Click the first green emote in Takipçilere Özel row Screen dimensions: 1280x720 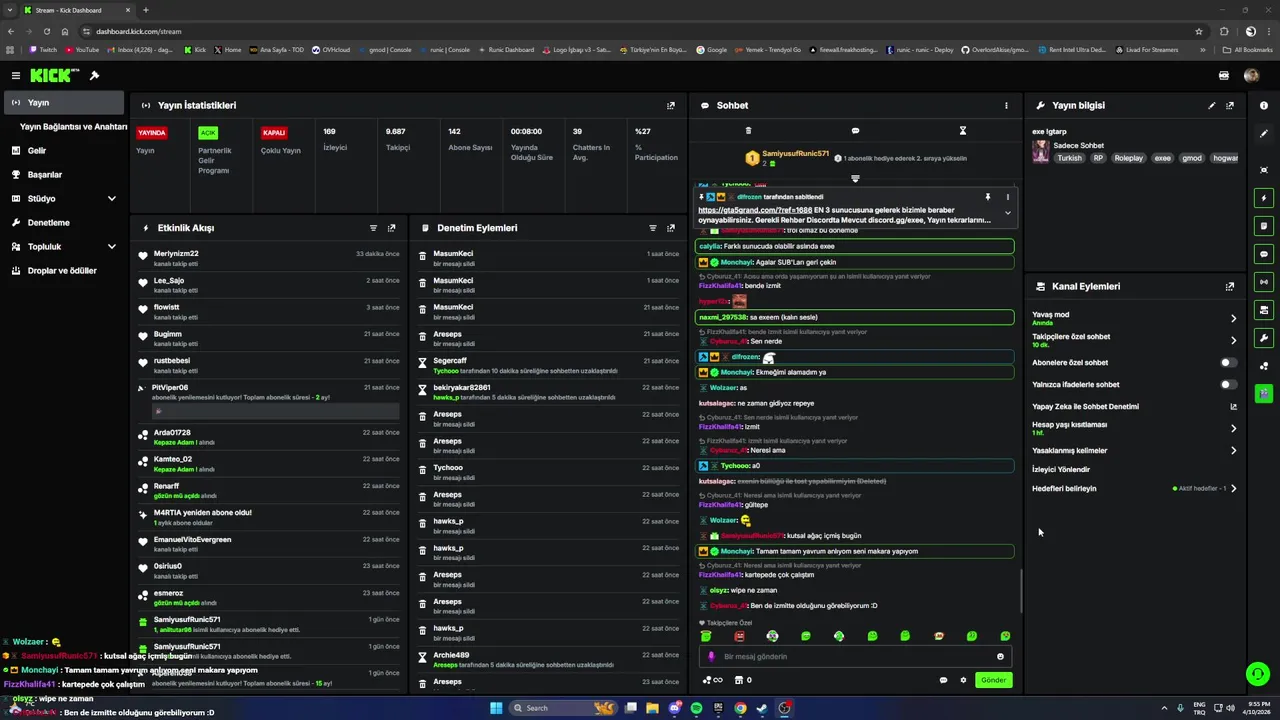pyautogui.click(x=706, y=636)
